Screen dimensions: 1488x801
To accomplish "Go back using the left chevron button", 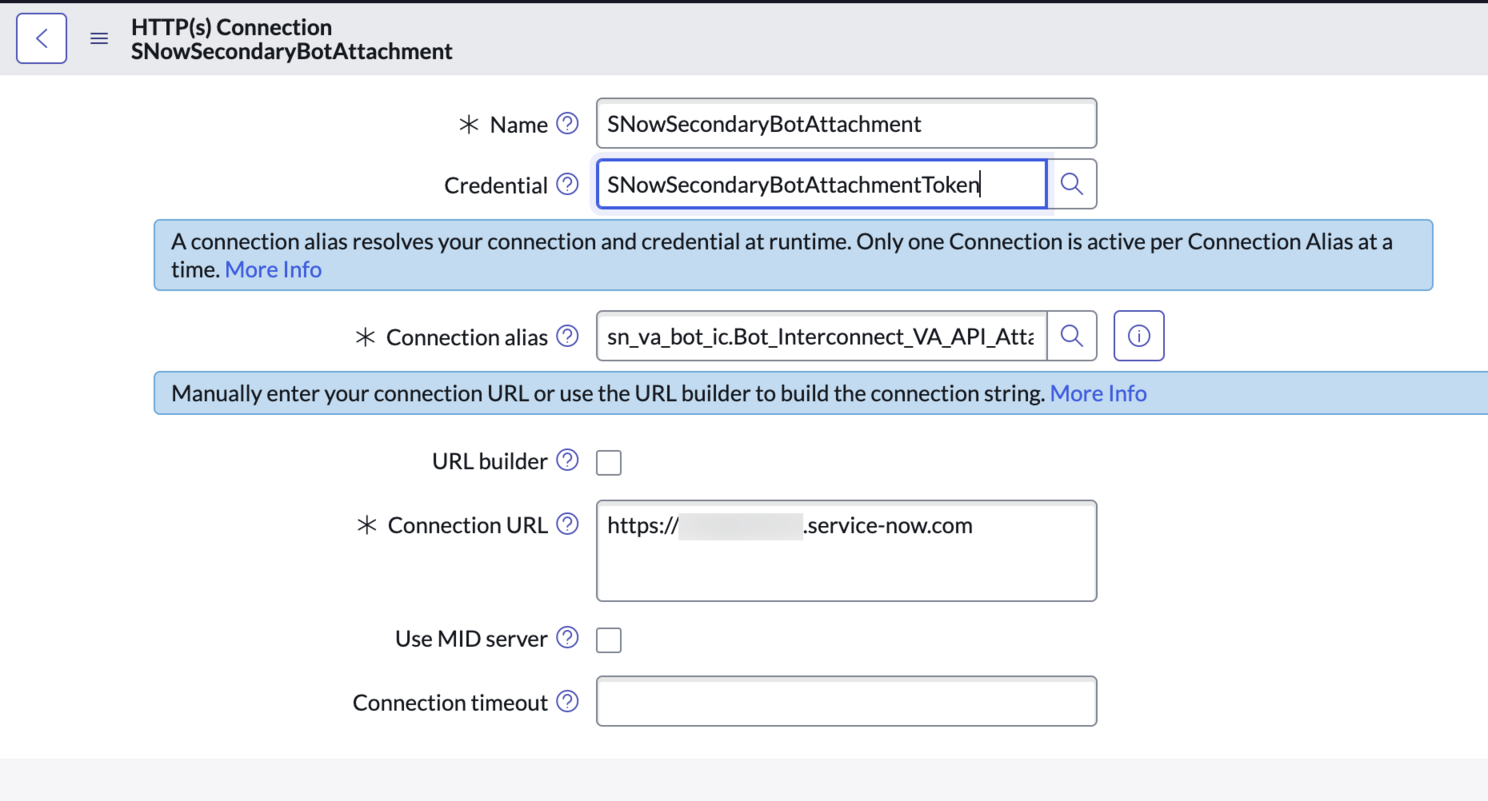I will point(41,39).
